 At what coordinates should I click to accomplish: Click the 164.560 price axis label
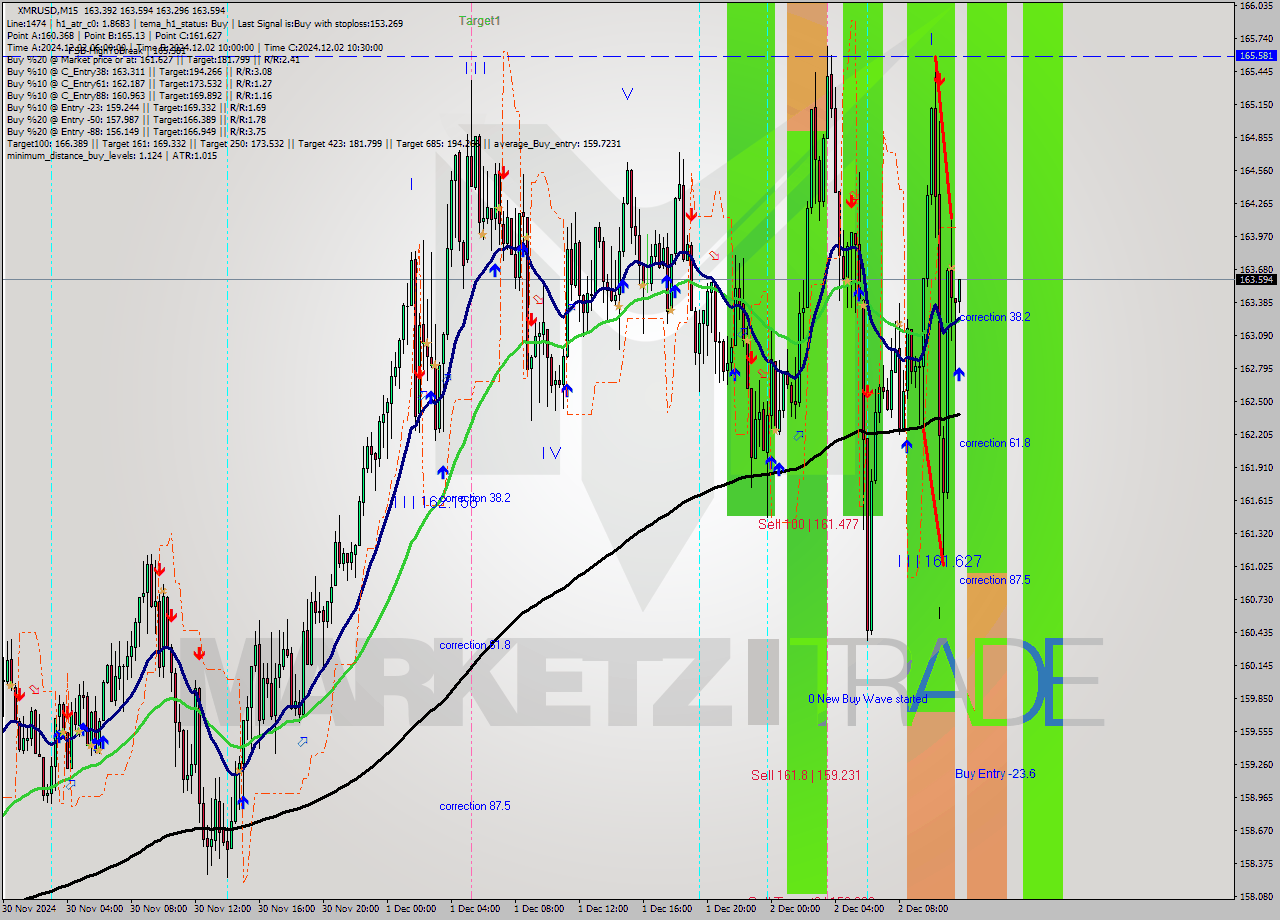tap(1256, 171)
